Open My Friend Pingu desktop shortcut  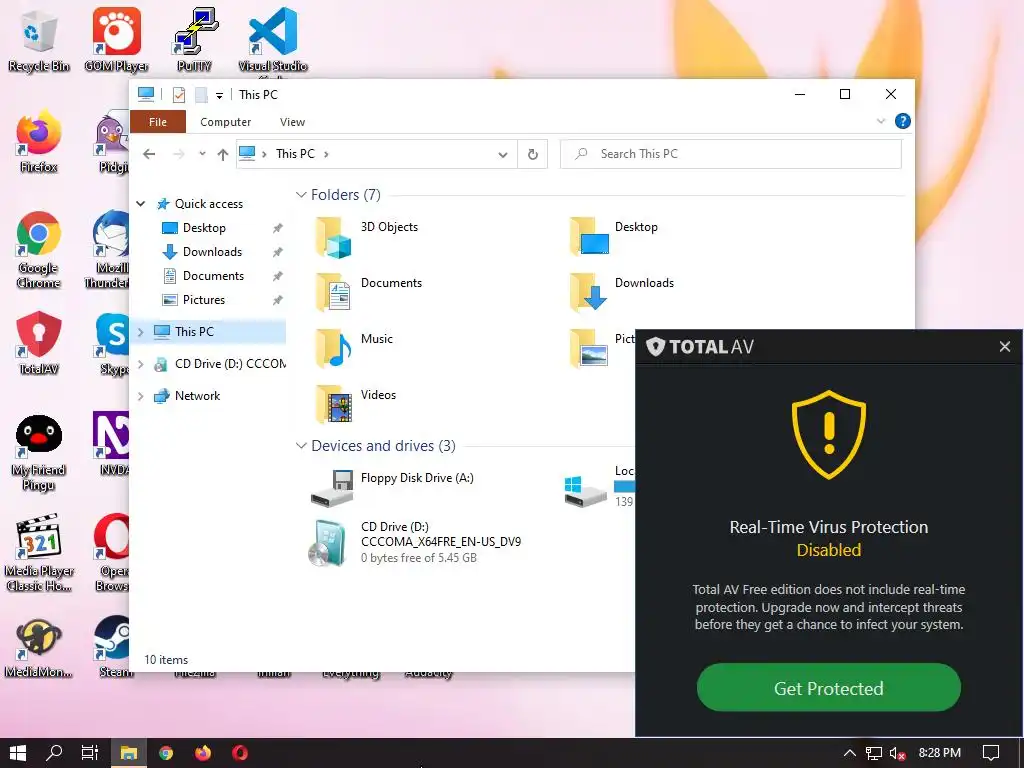39,453
